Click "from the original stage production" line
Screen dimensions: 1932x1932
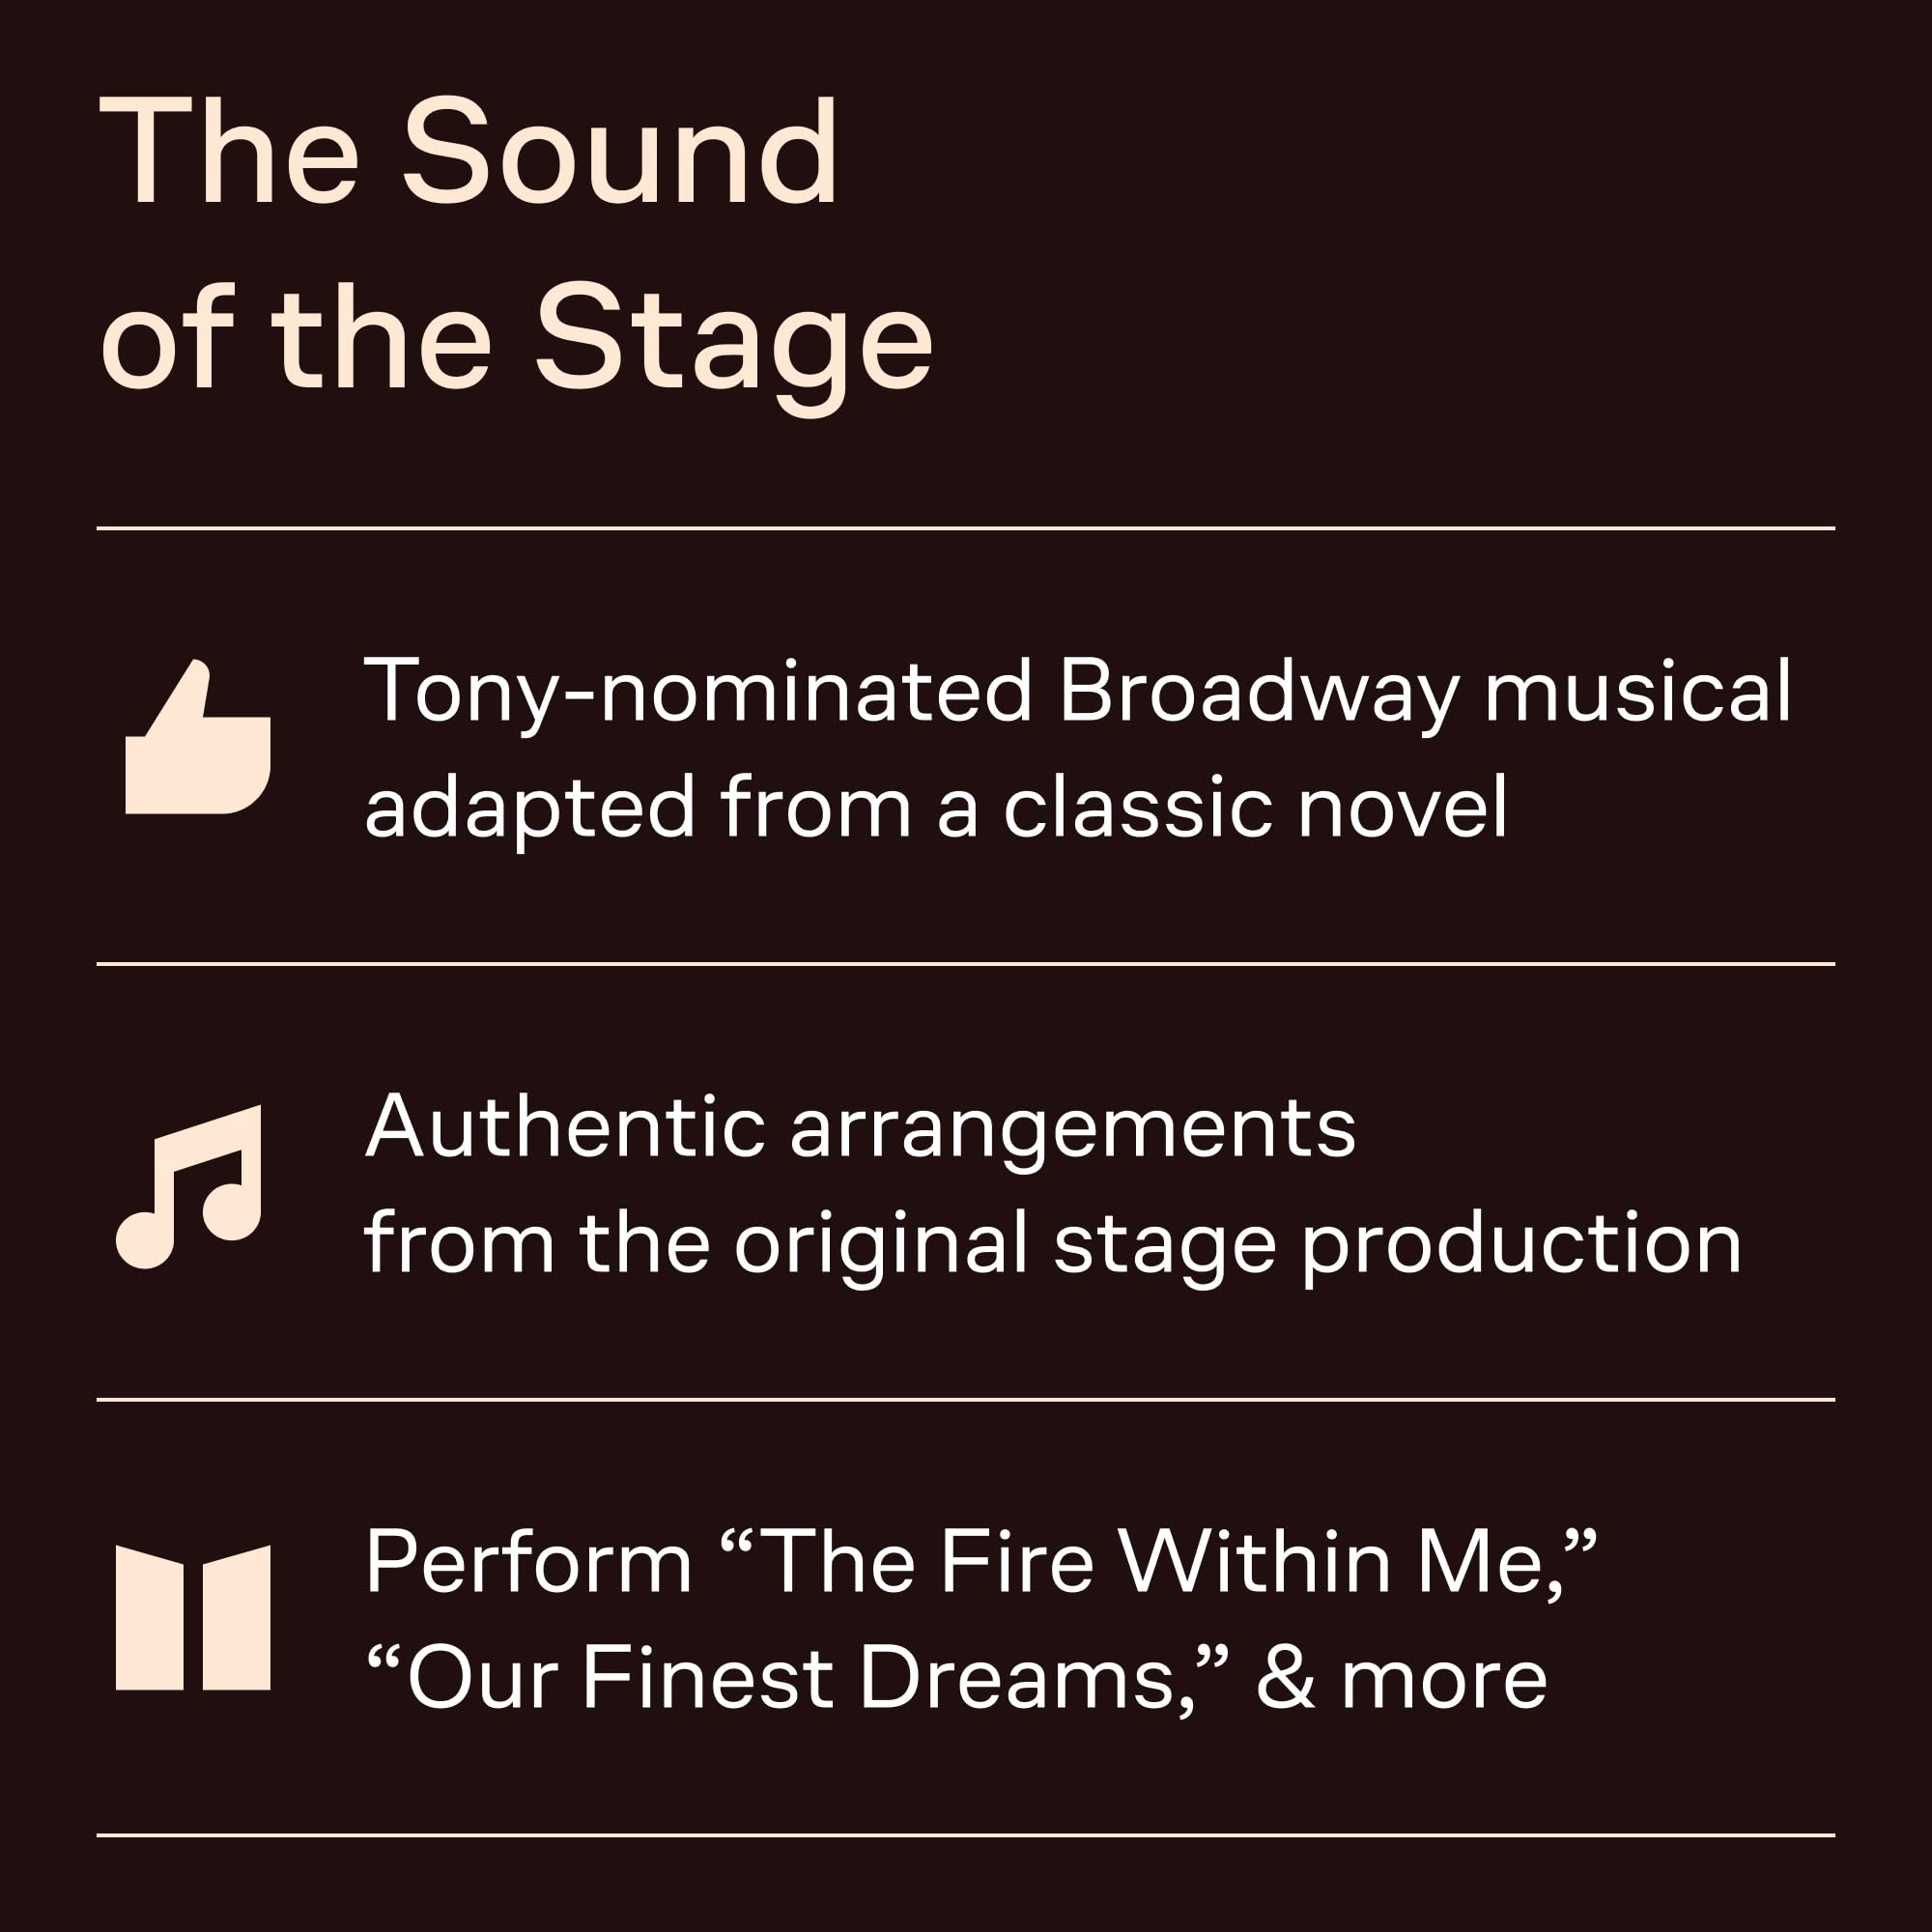click(x=1052, y=1244)
